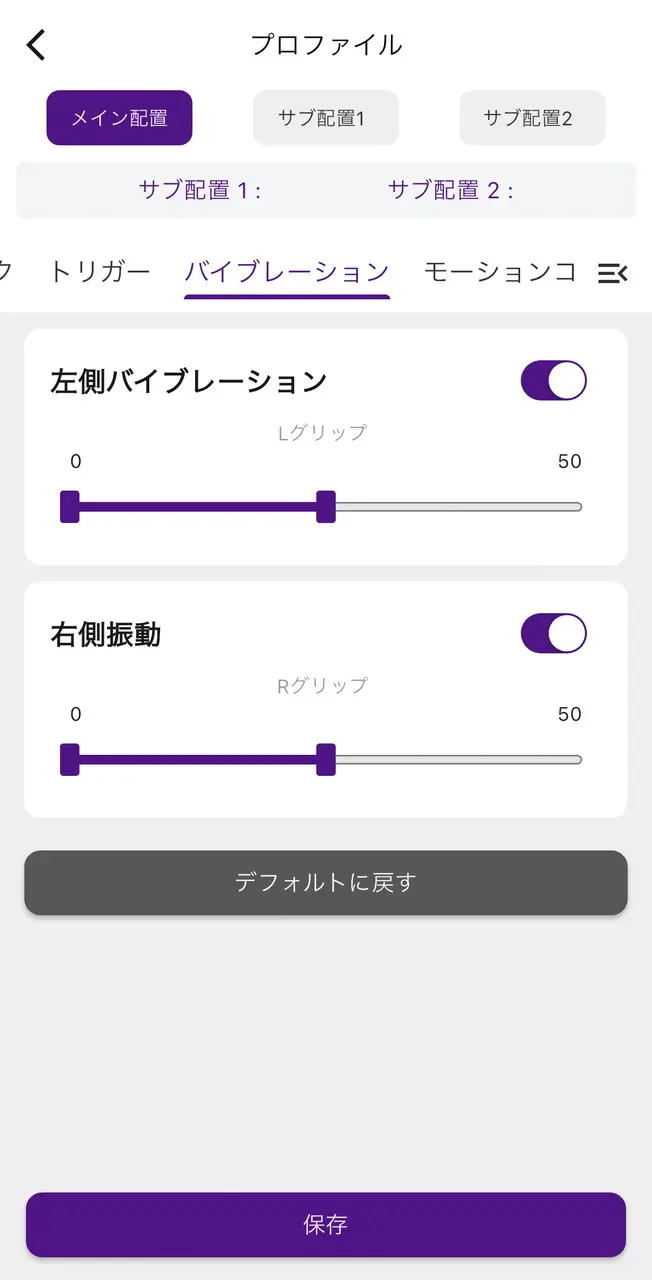Tap the サブ配置 2: assignment label
This screenshot has width=652, height=1280.
[x=450, y=190]
